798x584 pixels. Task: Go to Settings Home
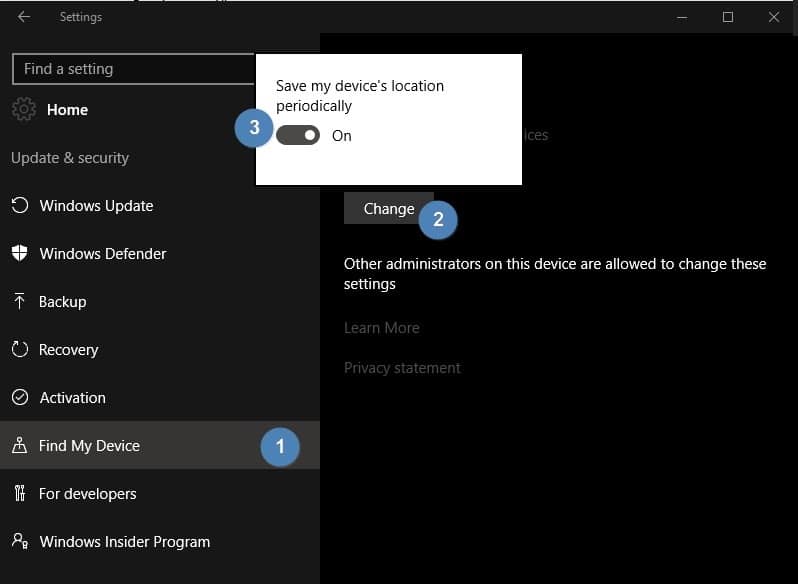(x=67, y=110)
